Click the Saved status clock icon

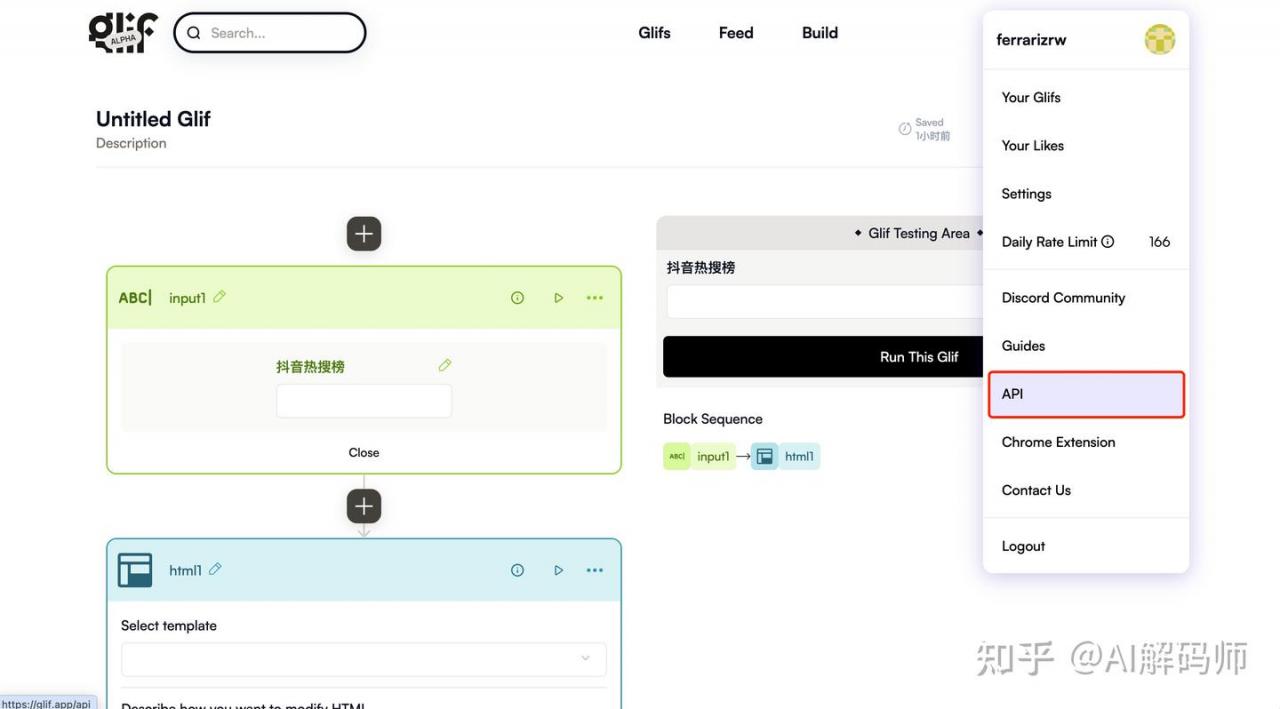pyautogui.click(x=905, y=129)
